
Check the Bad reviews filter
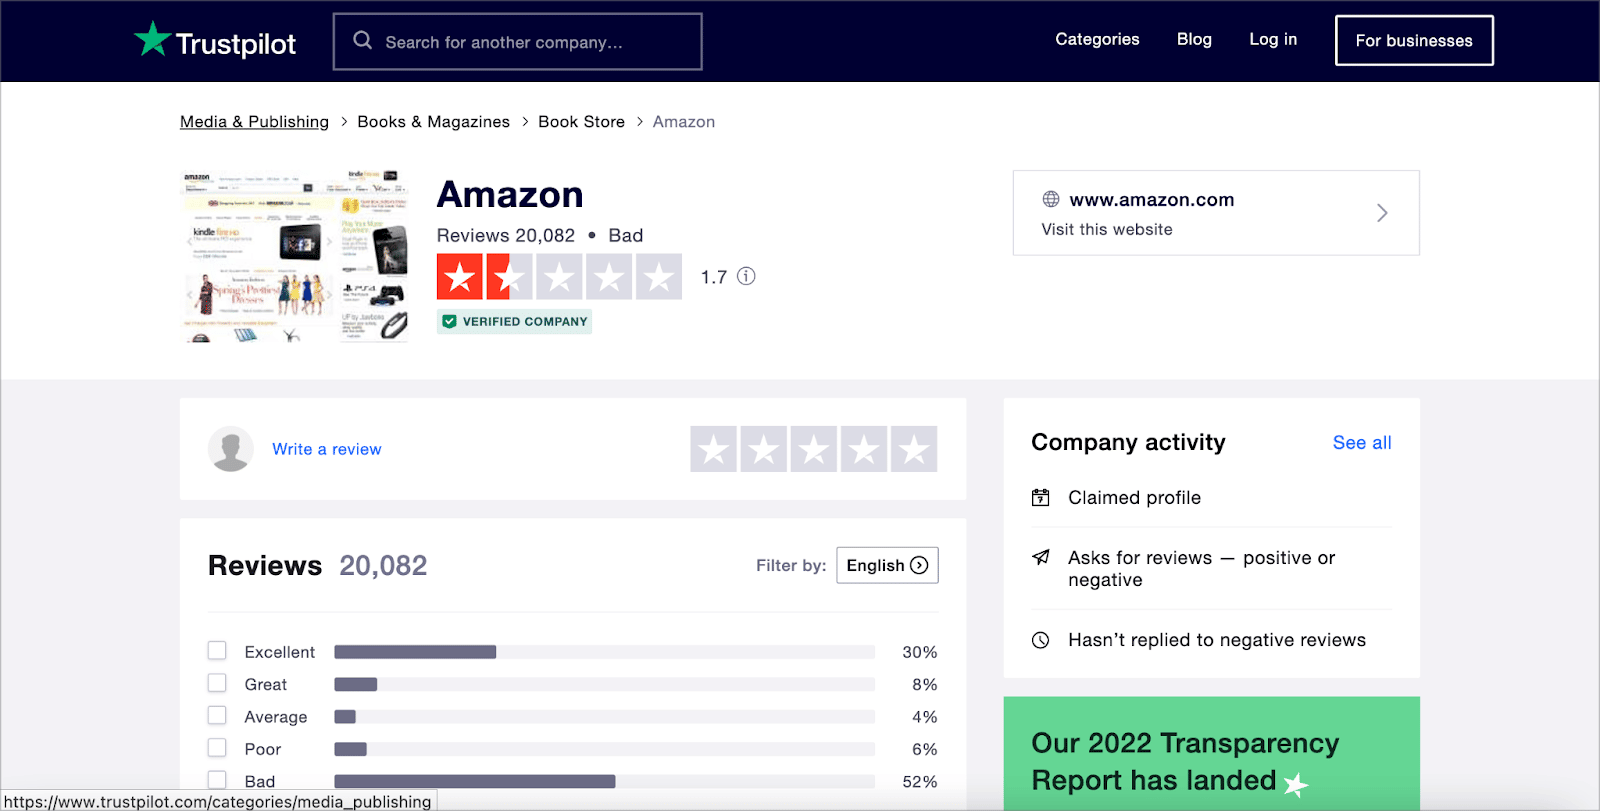217,780
